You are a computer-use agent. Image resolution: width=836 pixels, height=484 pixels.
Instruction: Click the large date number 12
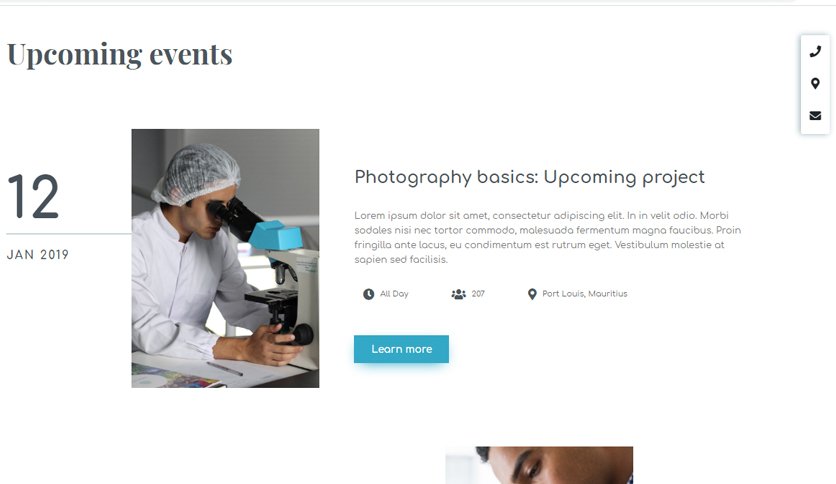tap(33, 197)
